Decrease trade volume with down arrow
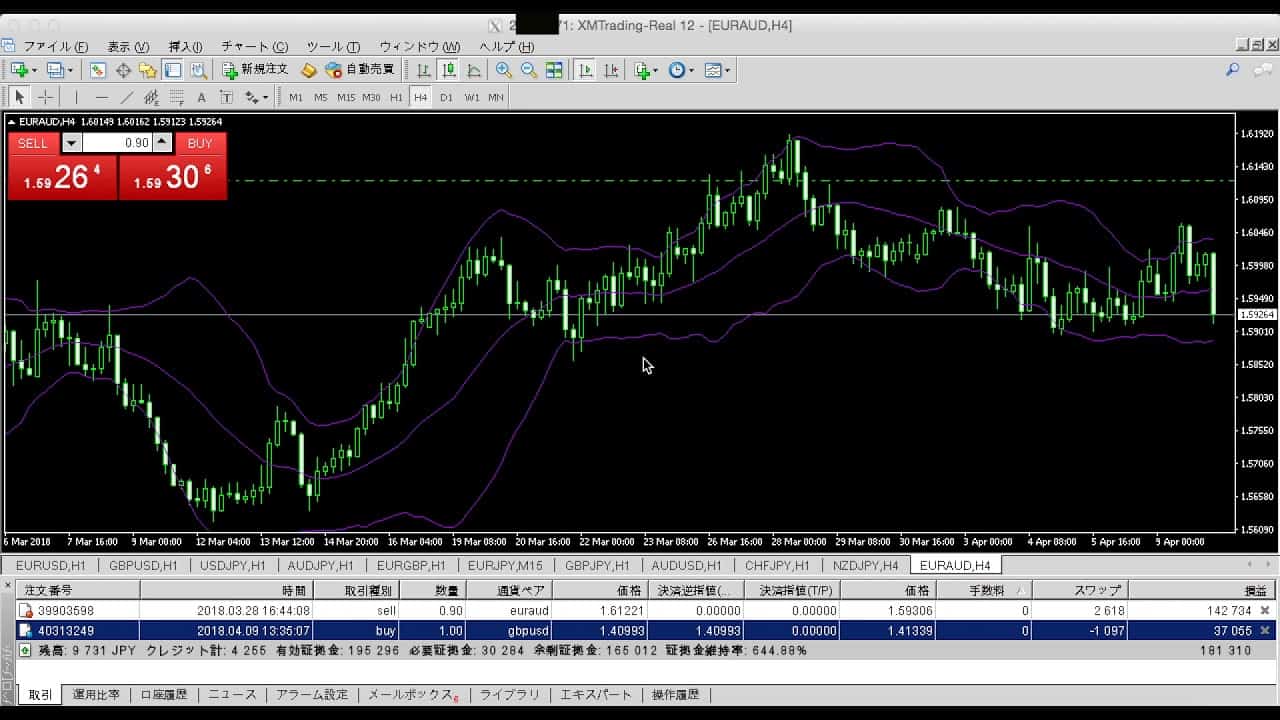 71,143
